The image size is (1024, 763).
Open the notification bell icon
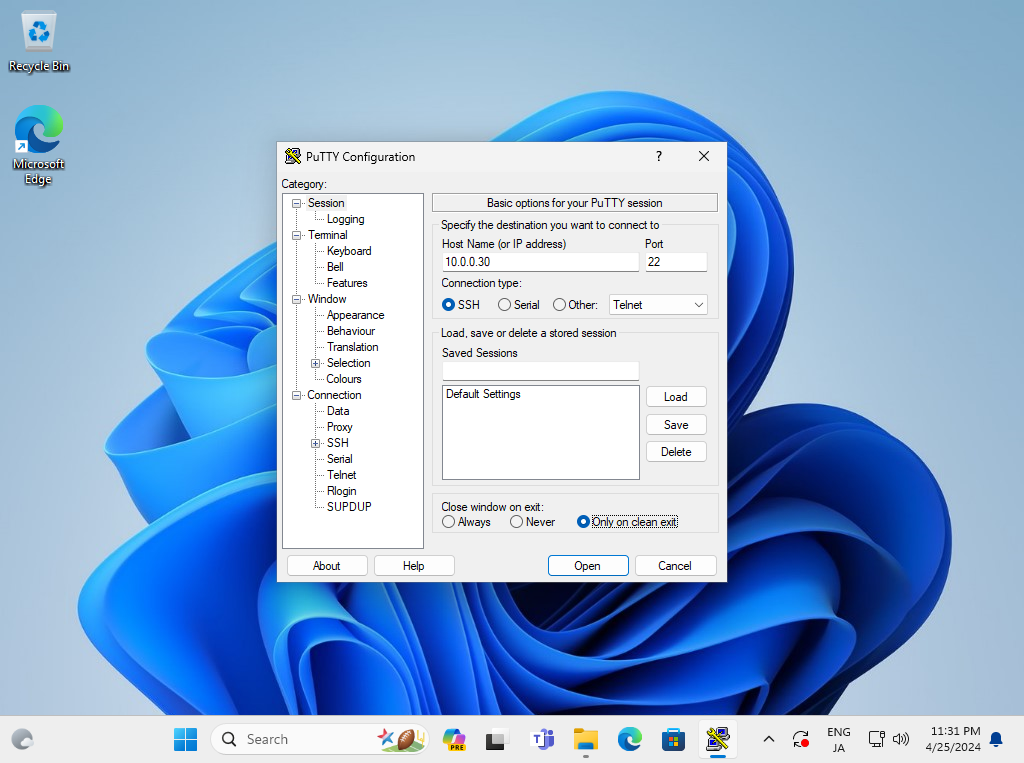click(996, 739)
